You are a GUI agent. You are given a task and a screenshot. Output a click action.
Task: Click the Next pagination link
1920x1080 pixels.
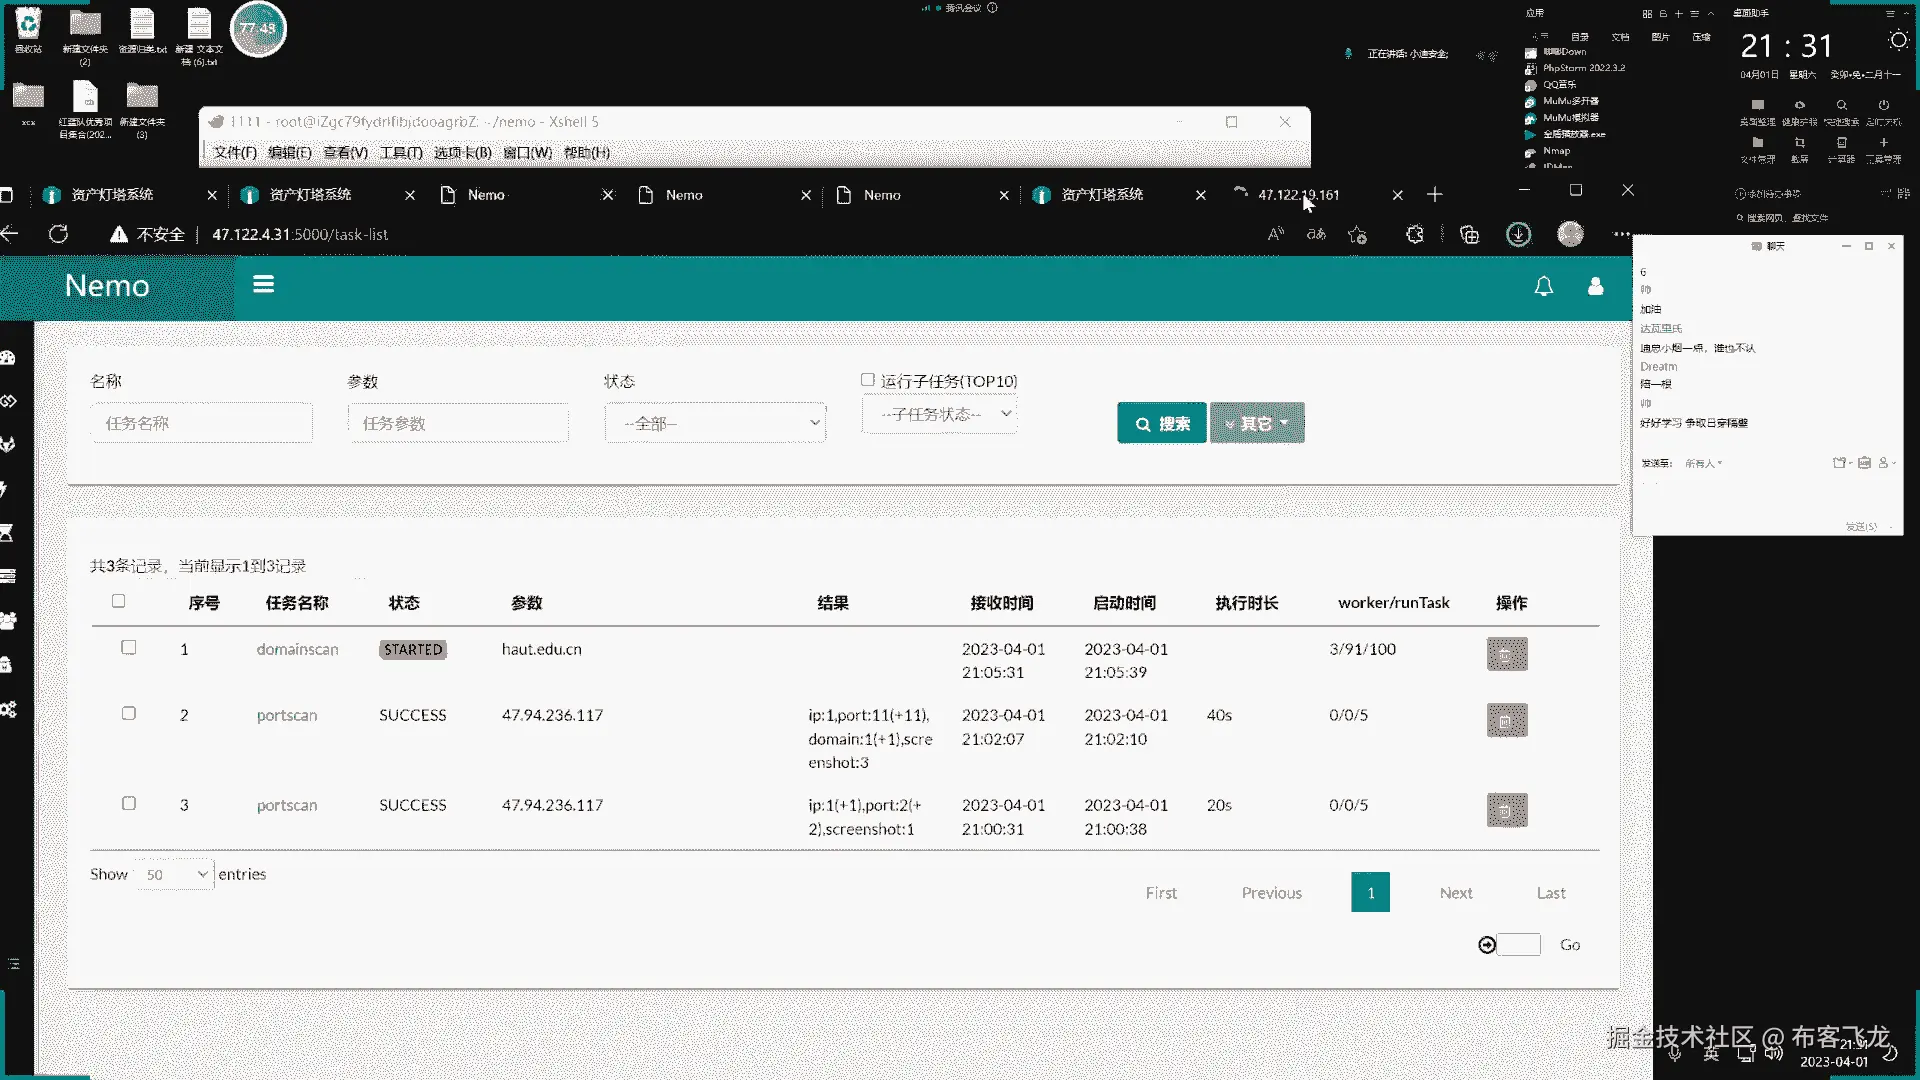[x=1455, y=893]
